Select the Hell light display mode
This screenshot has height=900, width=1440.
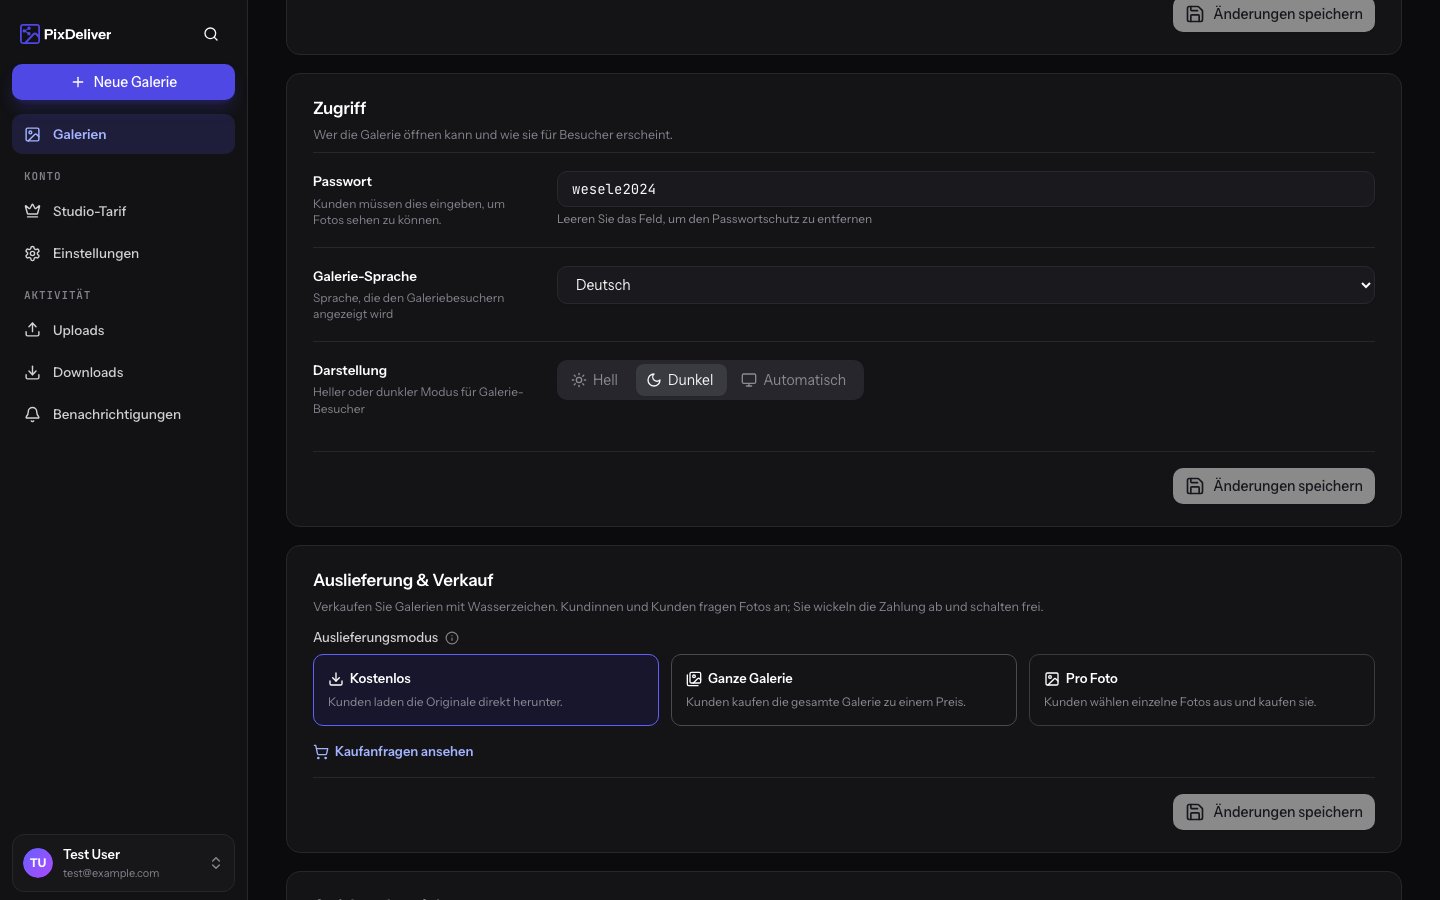point(595,380)
